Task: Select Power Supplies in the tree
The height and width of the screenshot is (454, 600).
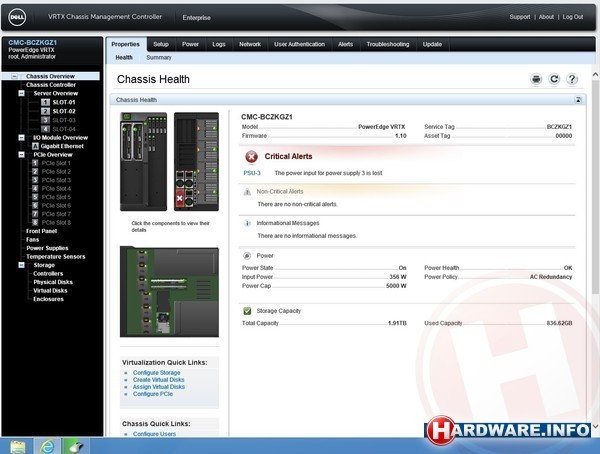Action: tap(47, 248)
